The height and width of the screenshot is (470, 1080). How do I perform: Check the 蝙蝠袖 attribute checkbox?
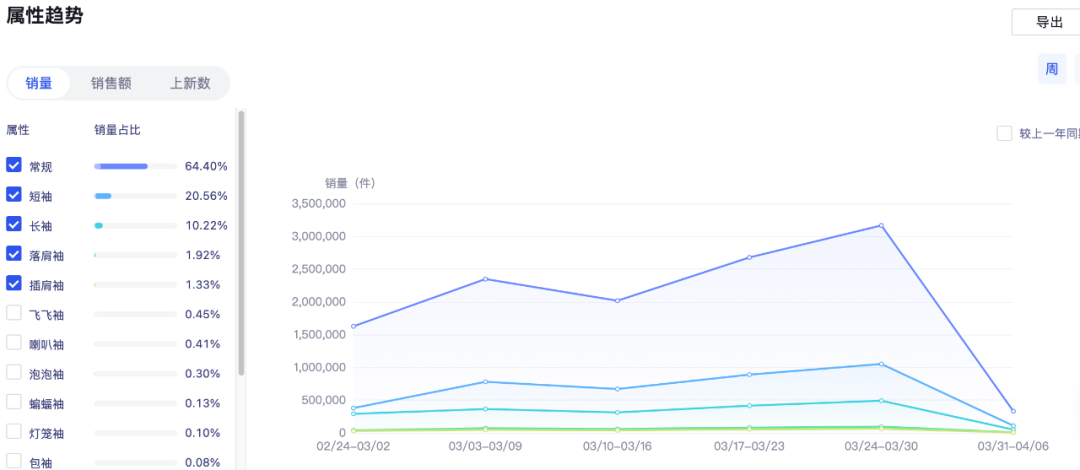click(x=14, y=402)
